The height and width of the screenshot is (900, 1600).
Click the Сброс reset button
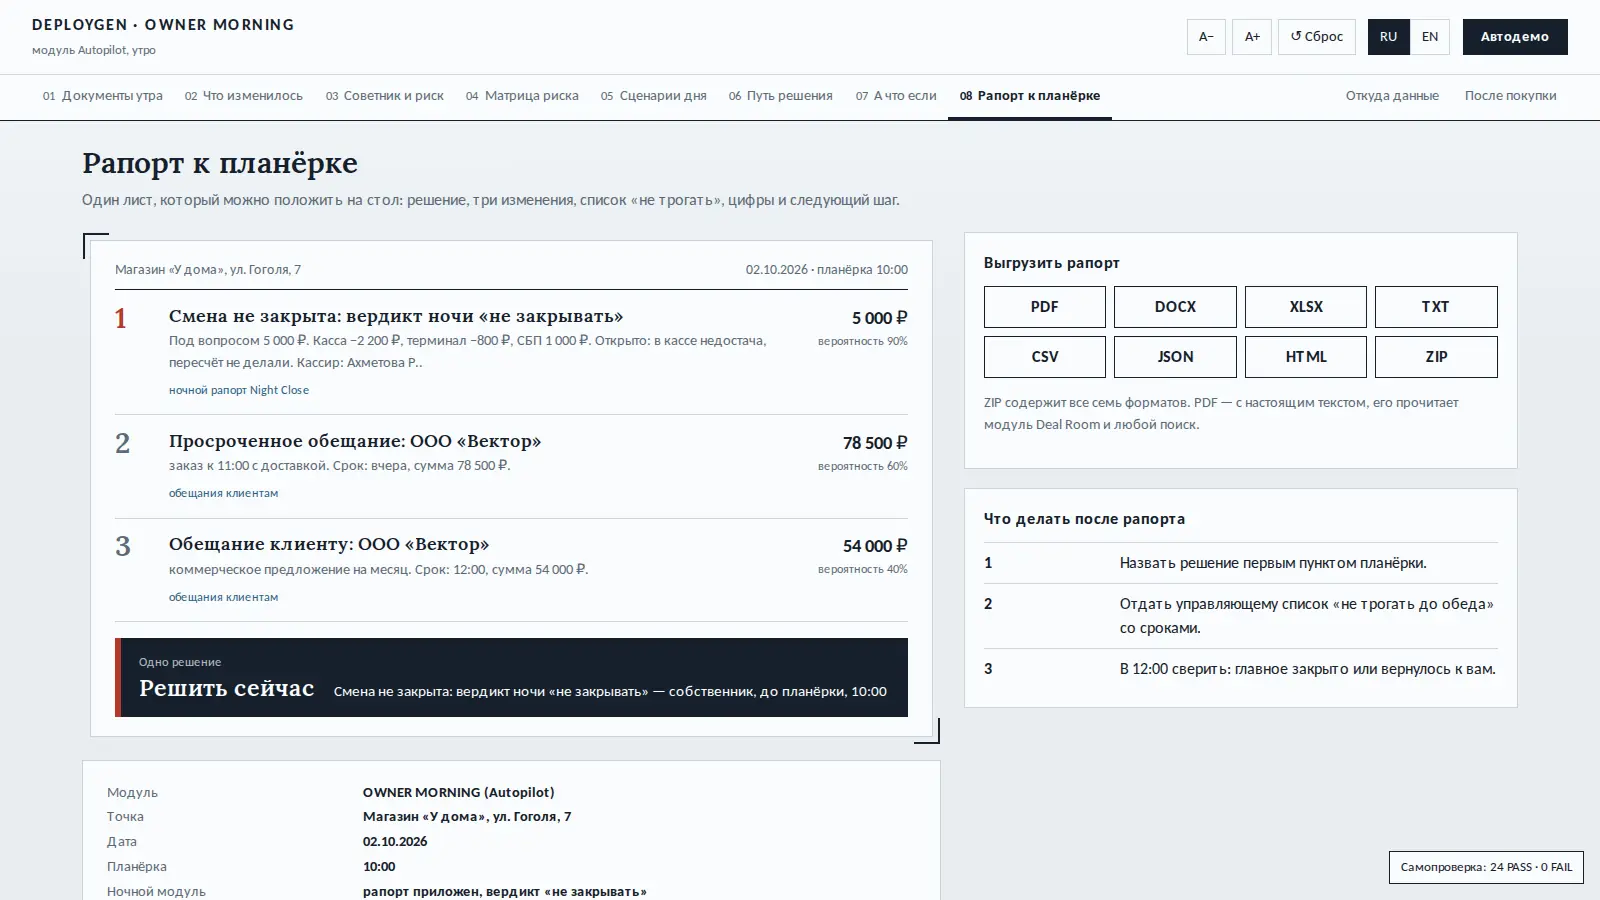(1317, 37)
